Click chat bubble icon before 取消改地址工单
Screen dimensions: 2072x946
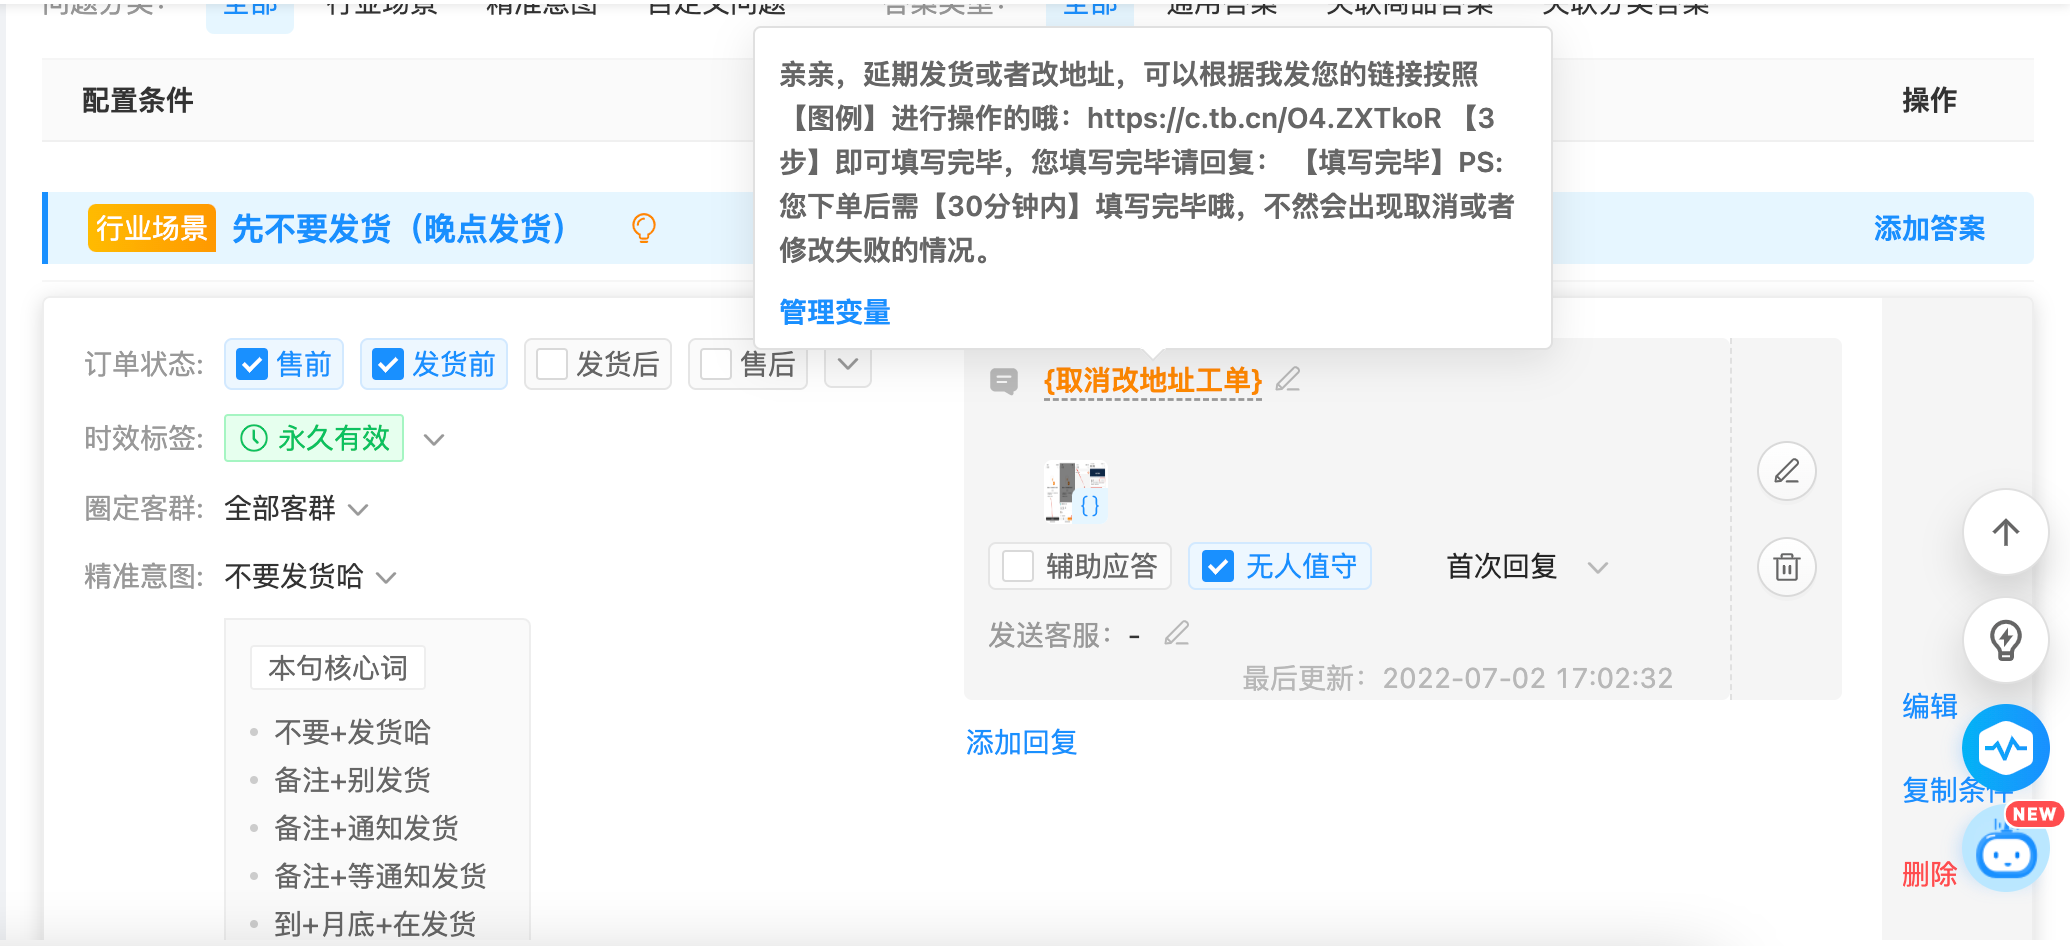pos(1004,381)
